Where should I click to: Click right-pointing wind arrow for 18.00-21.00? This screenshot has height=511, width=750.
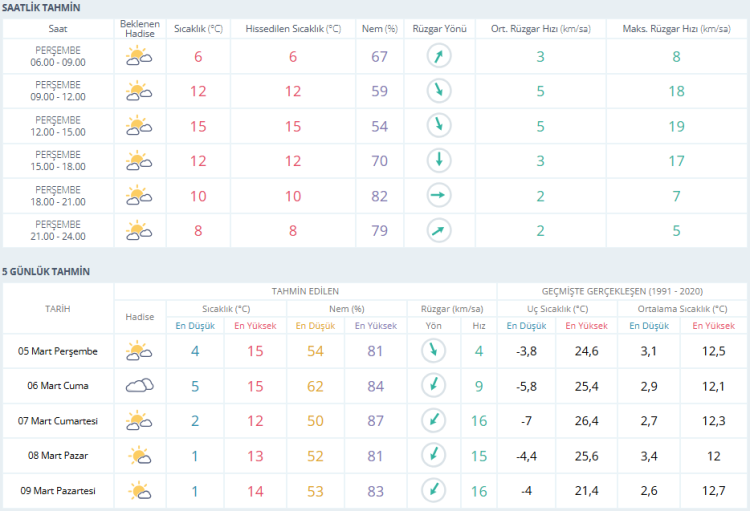click(438, 195)
